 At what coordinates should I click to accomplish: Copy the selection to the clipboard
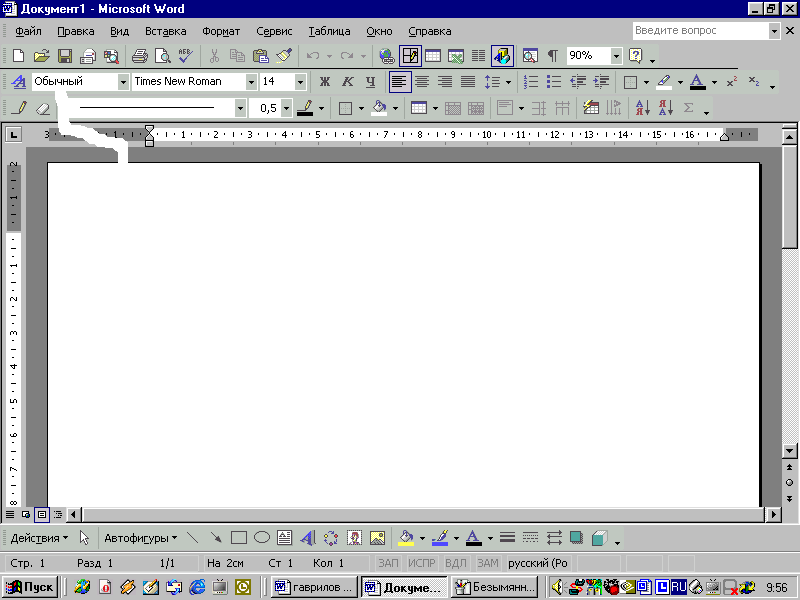(x=237, y=55)
